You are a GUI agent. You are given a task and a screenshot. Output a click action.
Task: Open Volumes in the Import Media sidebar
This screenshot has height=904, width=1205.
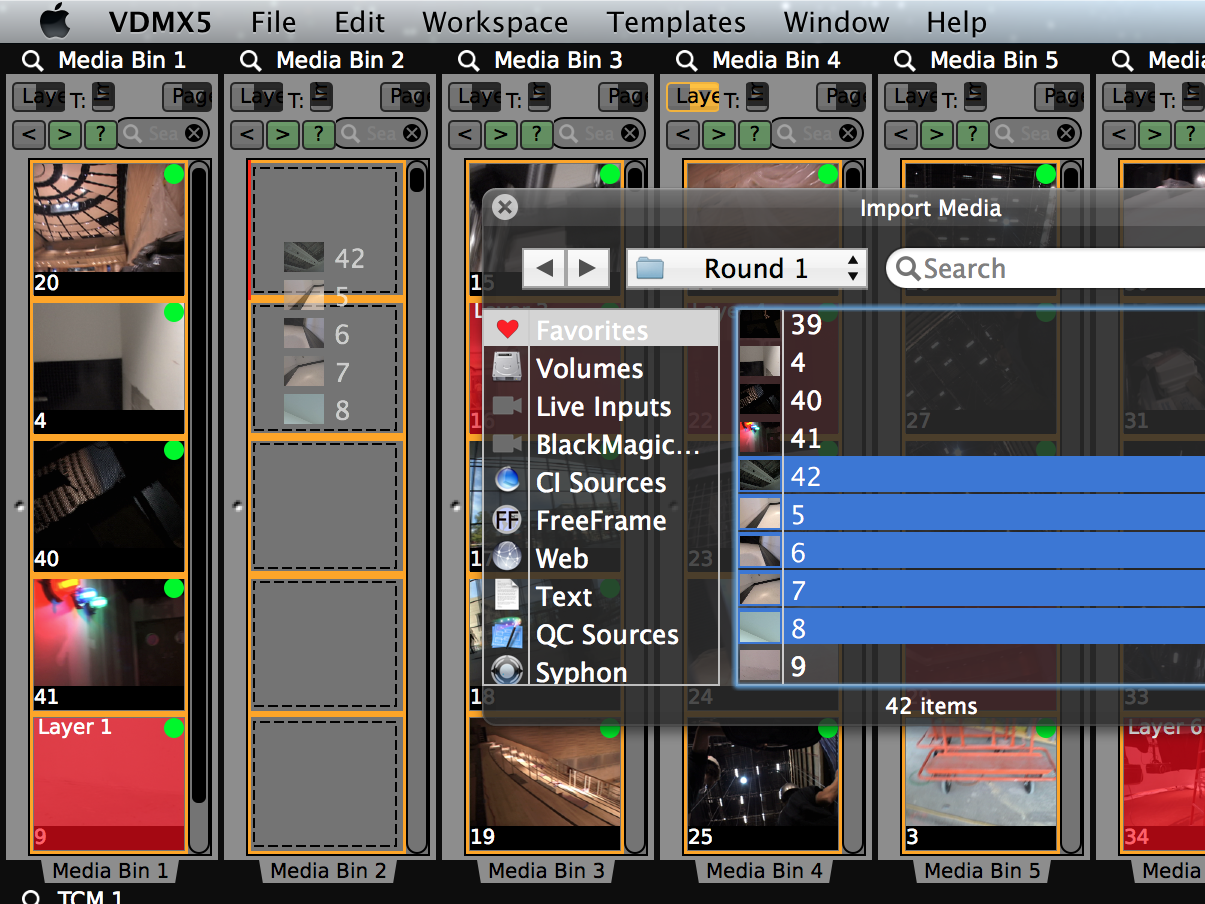589,368
